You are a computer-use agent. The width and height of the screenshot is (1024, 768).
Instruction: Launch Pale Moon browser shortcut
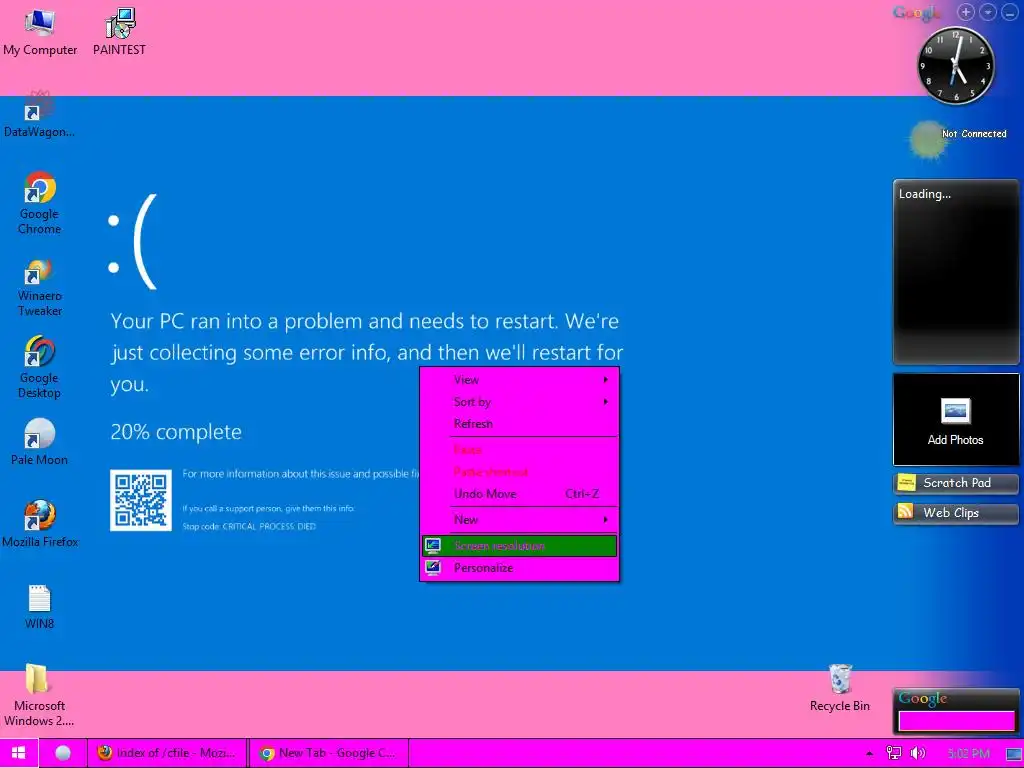39,442
